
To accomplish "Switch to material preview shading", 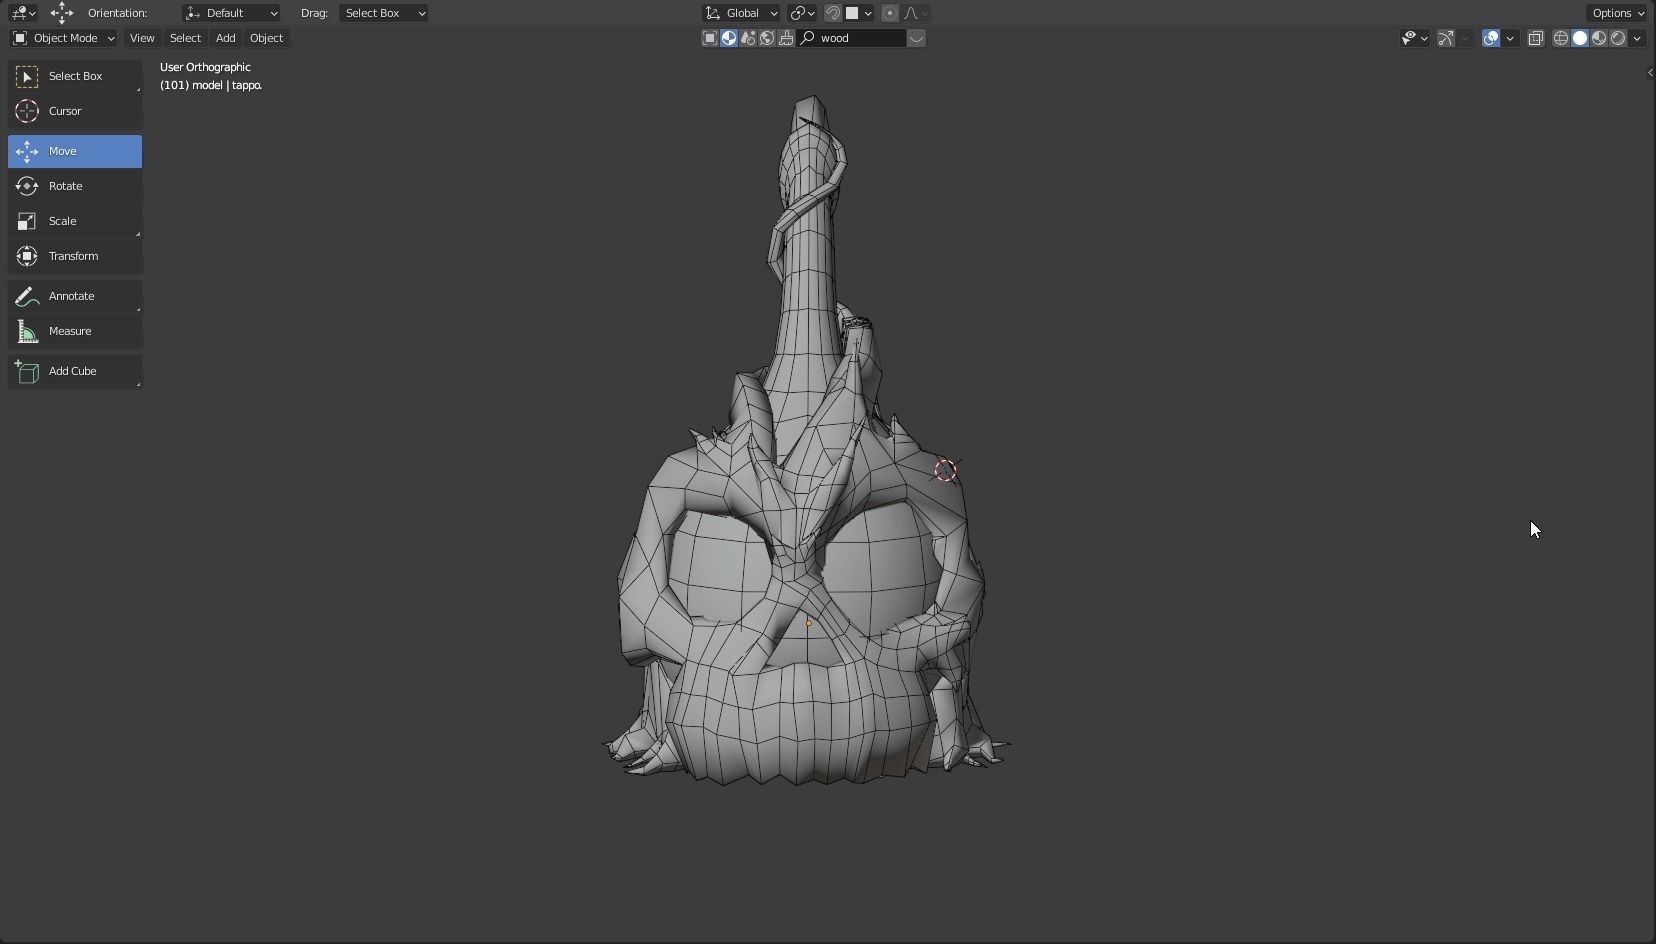I will 1599,38.
